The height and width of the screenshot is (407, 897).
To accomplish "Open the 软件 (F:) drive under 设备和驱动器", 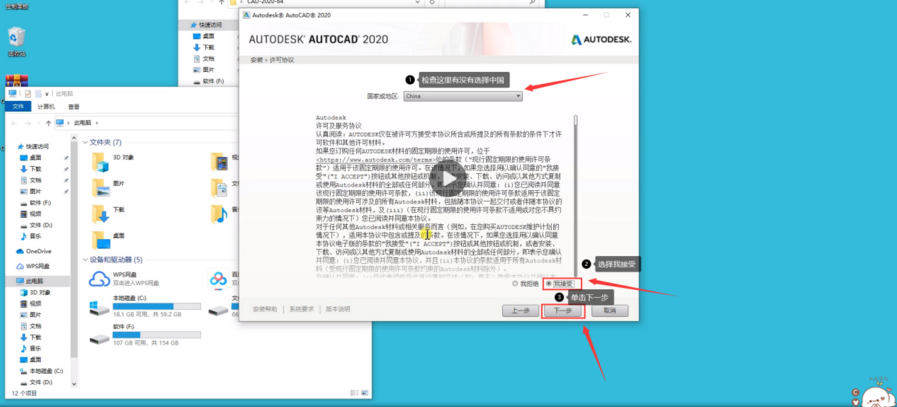I will pos(145,335).
